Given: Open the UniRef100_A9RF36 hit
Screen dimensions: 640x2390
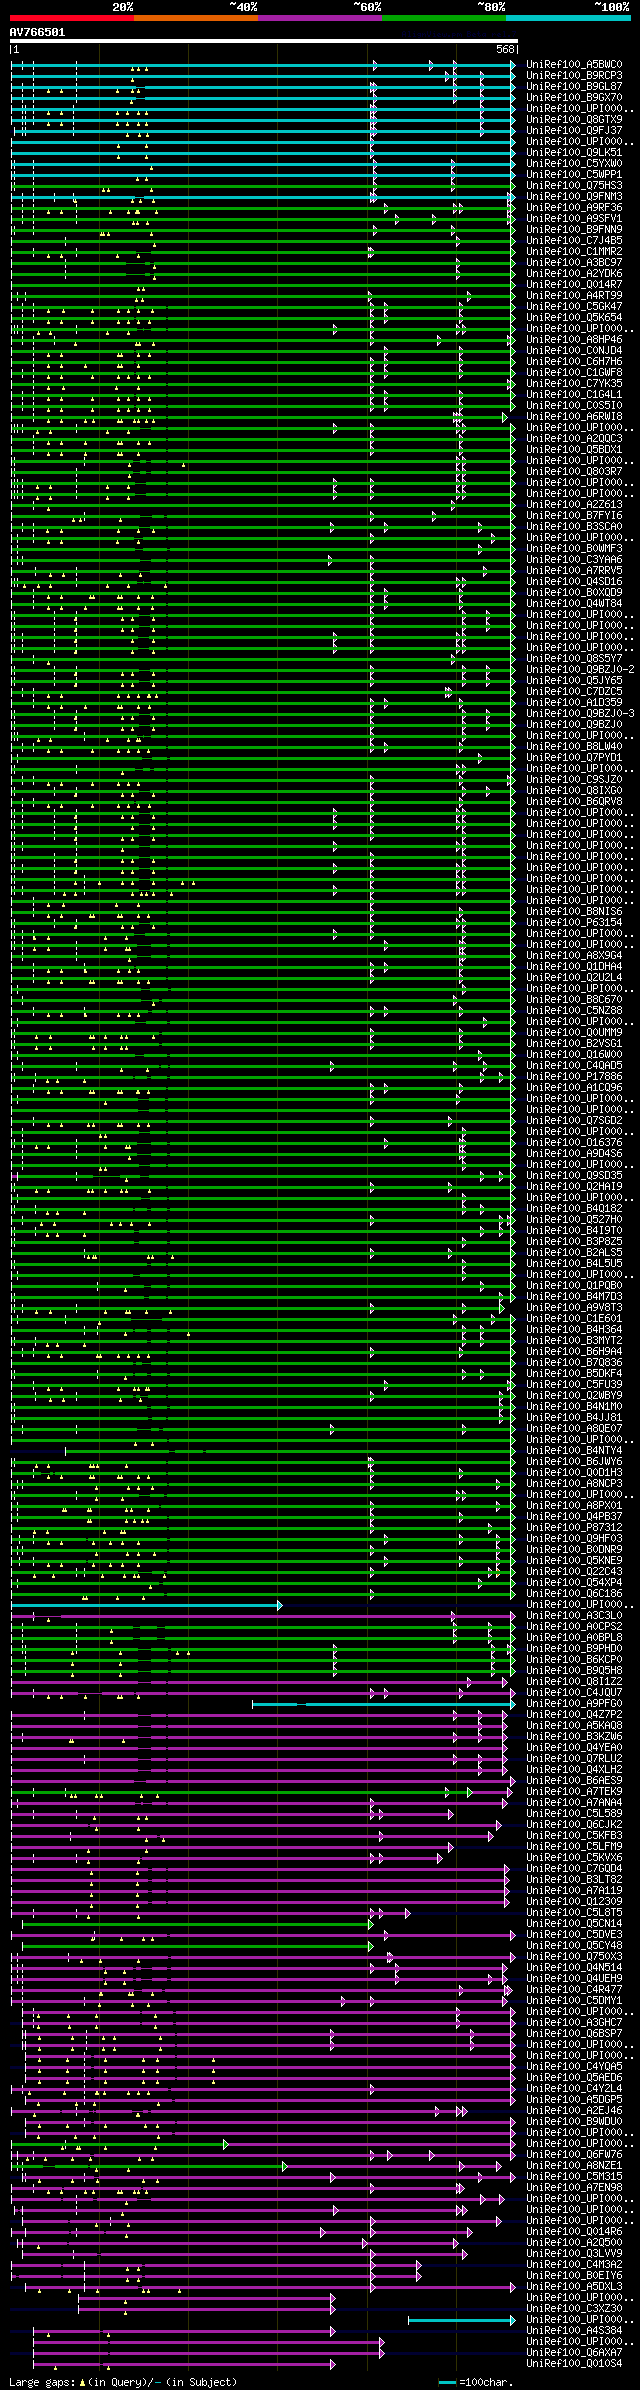Looking at the screenshot, I should (574, 208).
